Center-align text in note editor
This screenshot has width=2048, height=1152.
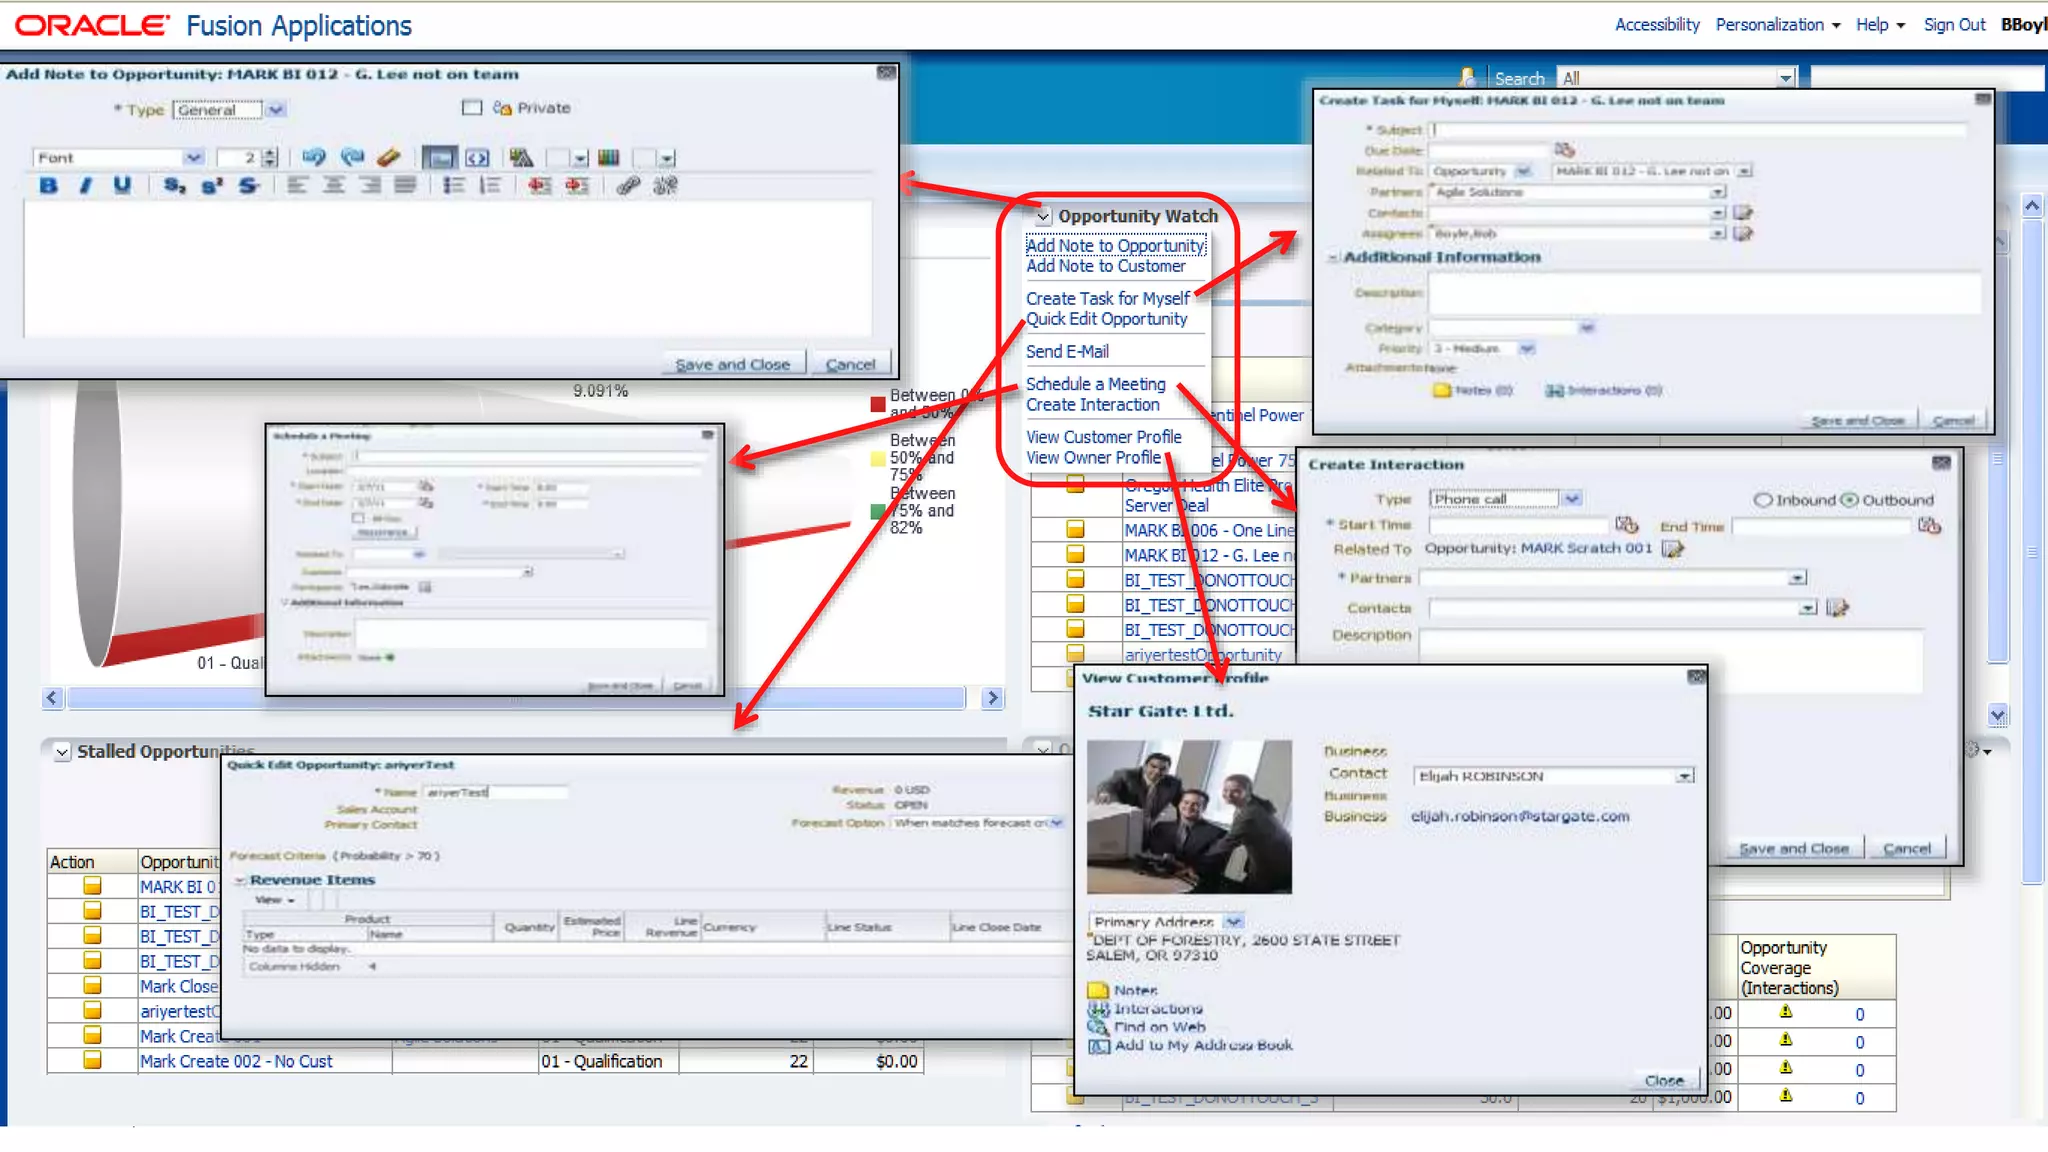coord(334,186)
